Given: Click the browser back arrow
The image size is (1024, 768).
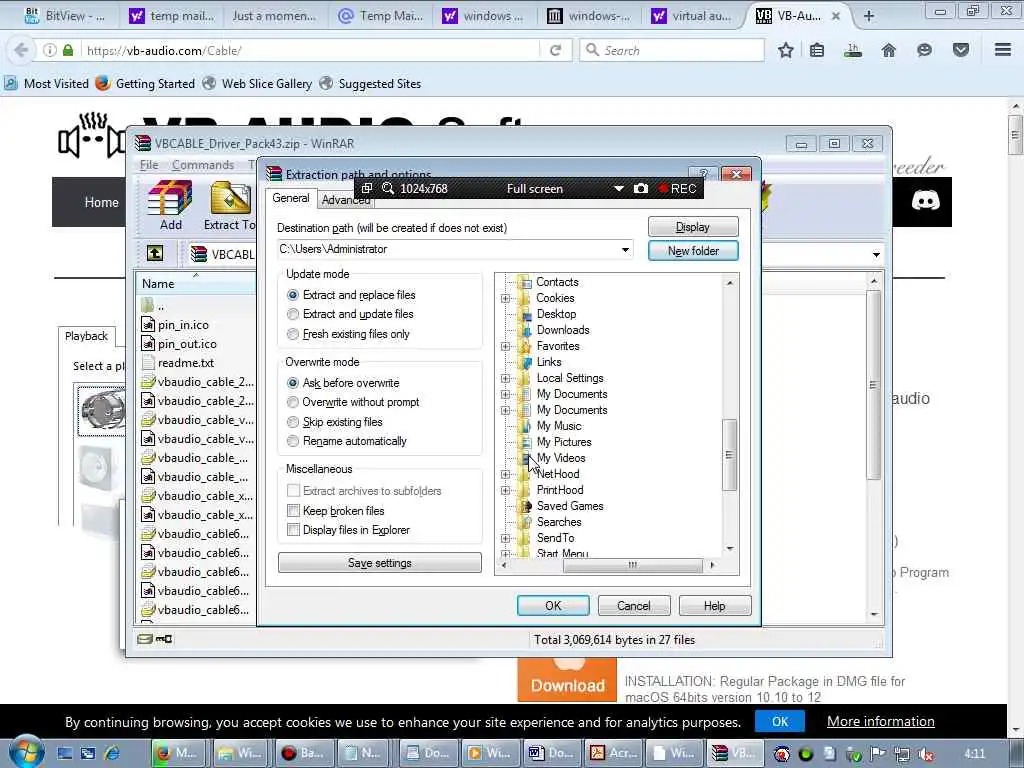Looking at the screenshot, I should pos(21,50).
